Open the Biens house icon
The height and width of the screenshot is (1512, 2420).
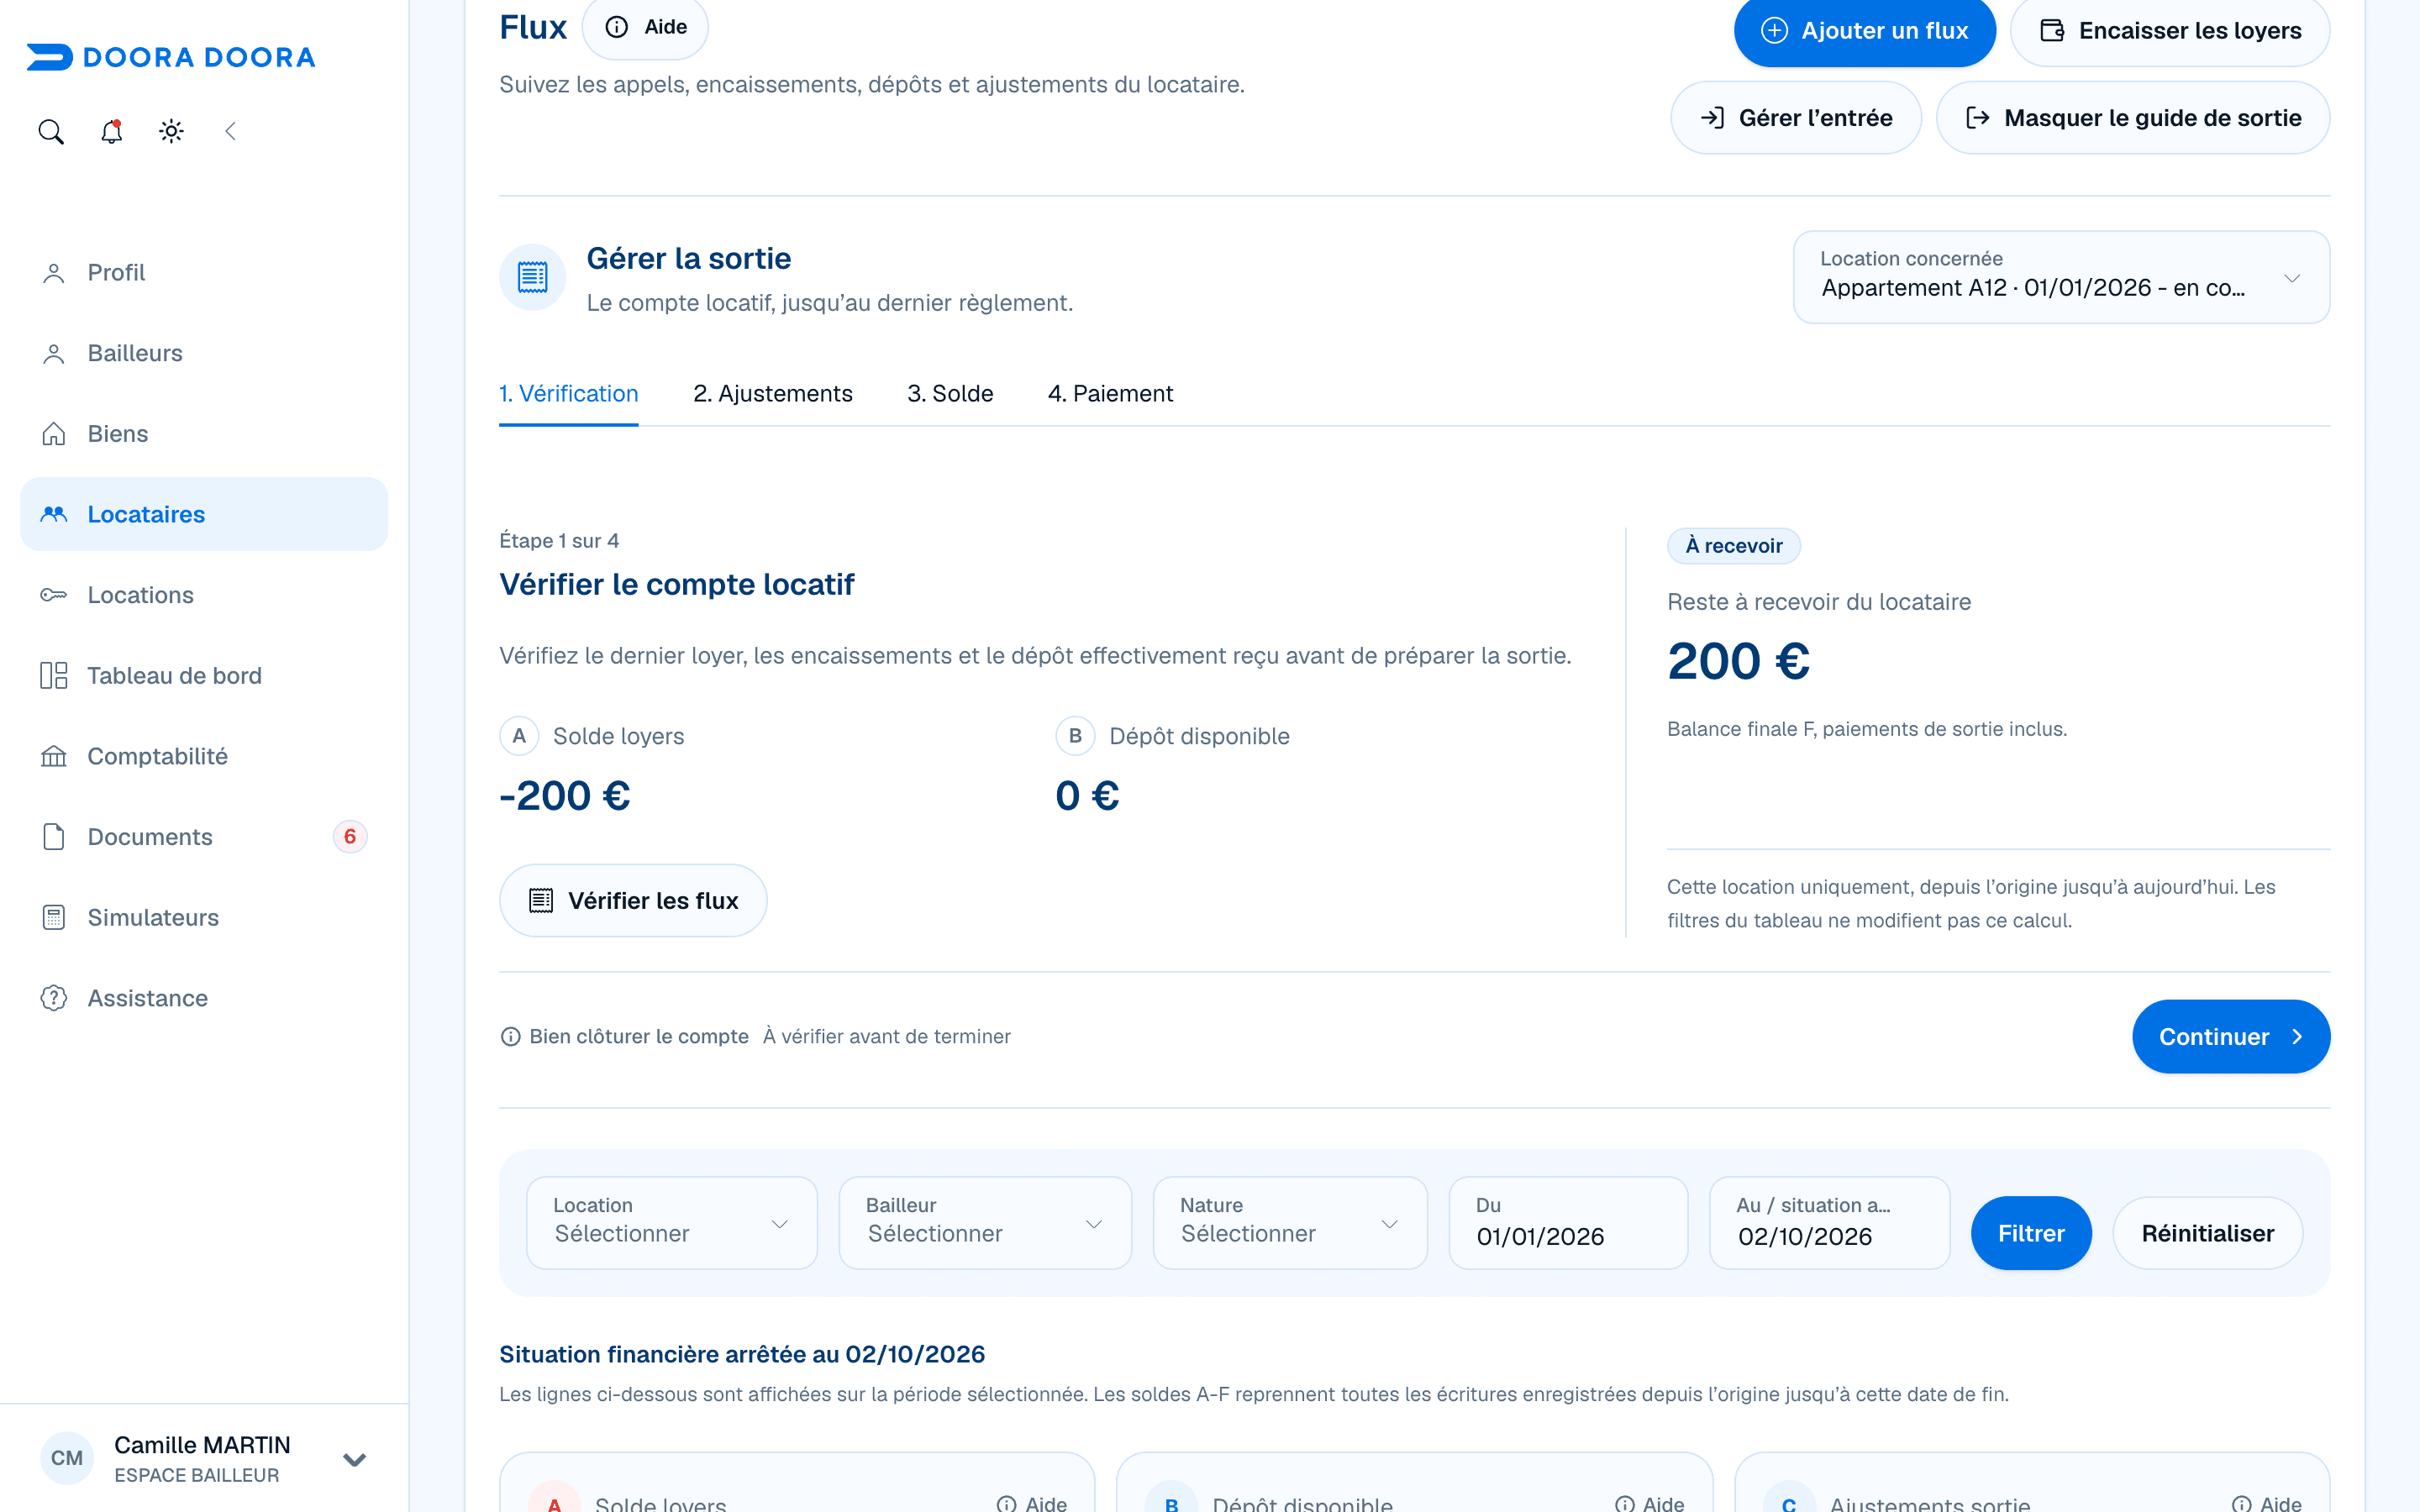coord(54,434)
